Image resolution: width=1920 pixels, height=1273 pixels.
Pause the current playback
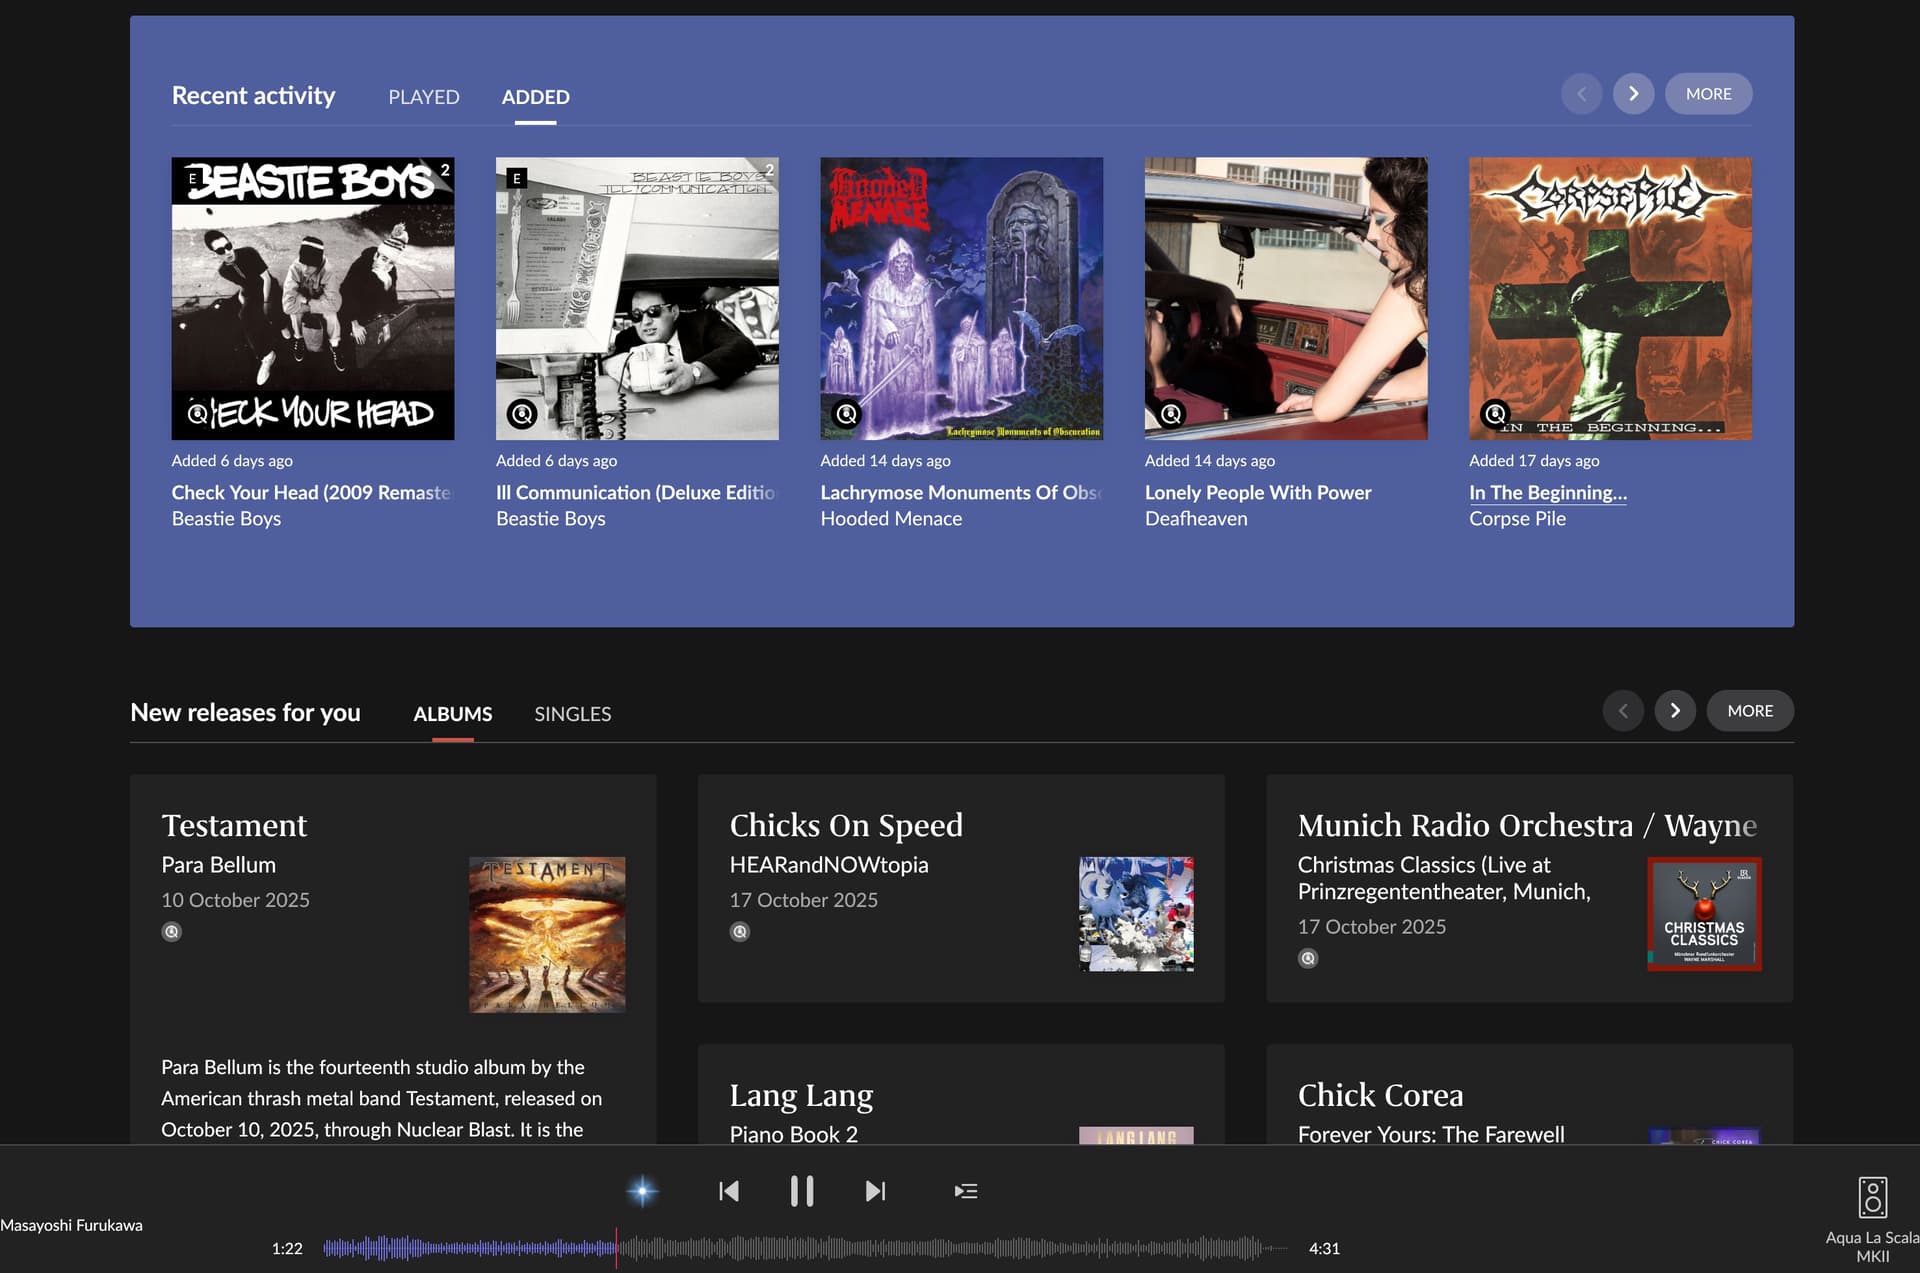[x=801, y=1191]
